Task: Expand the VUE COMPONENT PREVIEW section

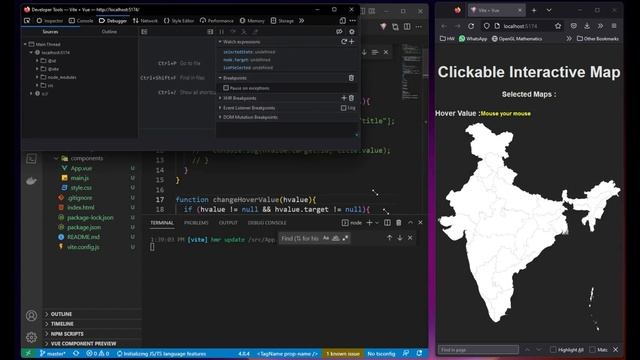Action: pos(83,343)
